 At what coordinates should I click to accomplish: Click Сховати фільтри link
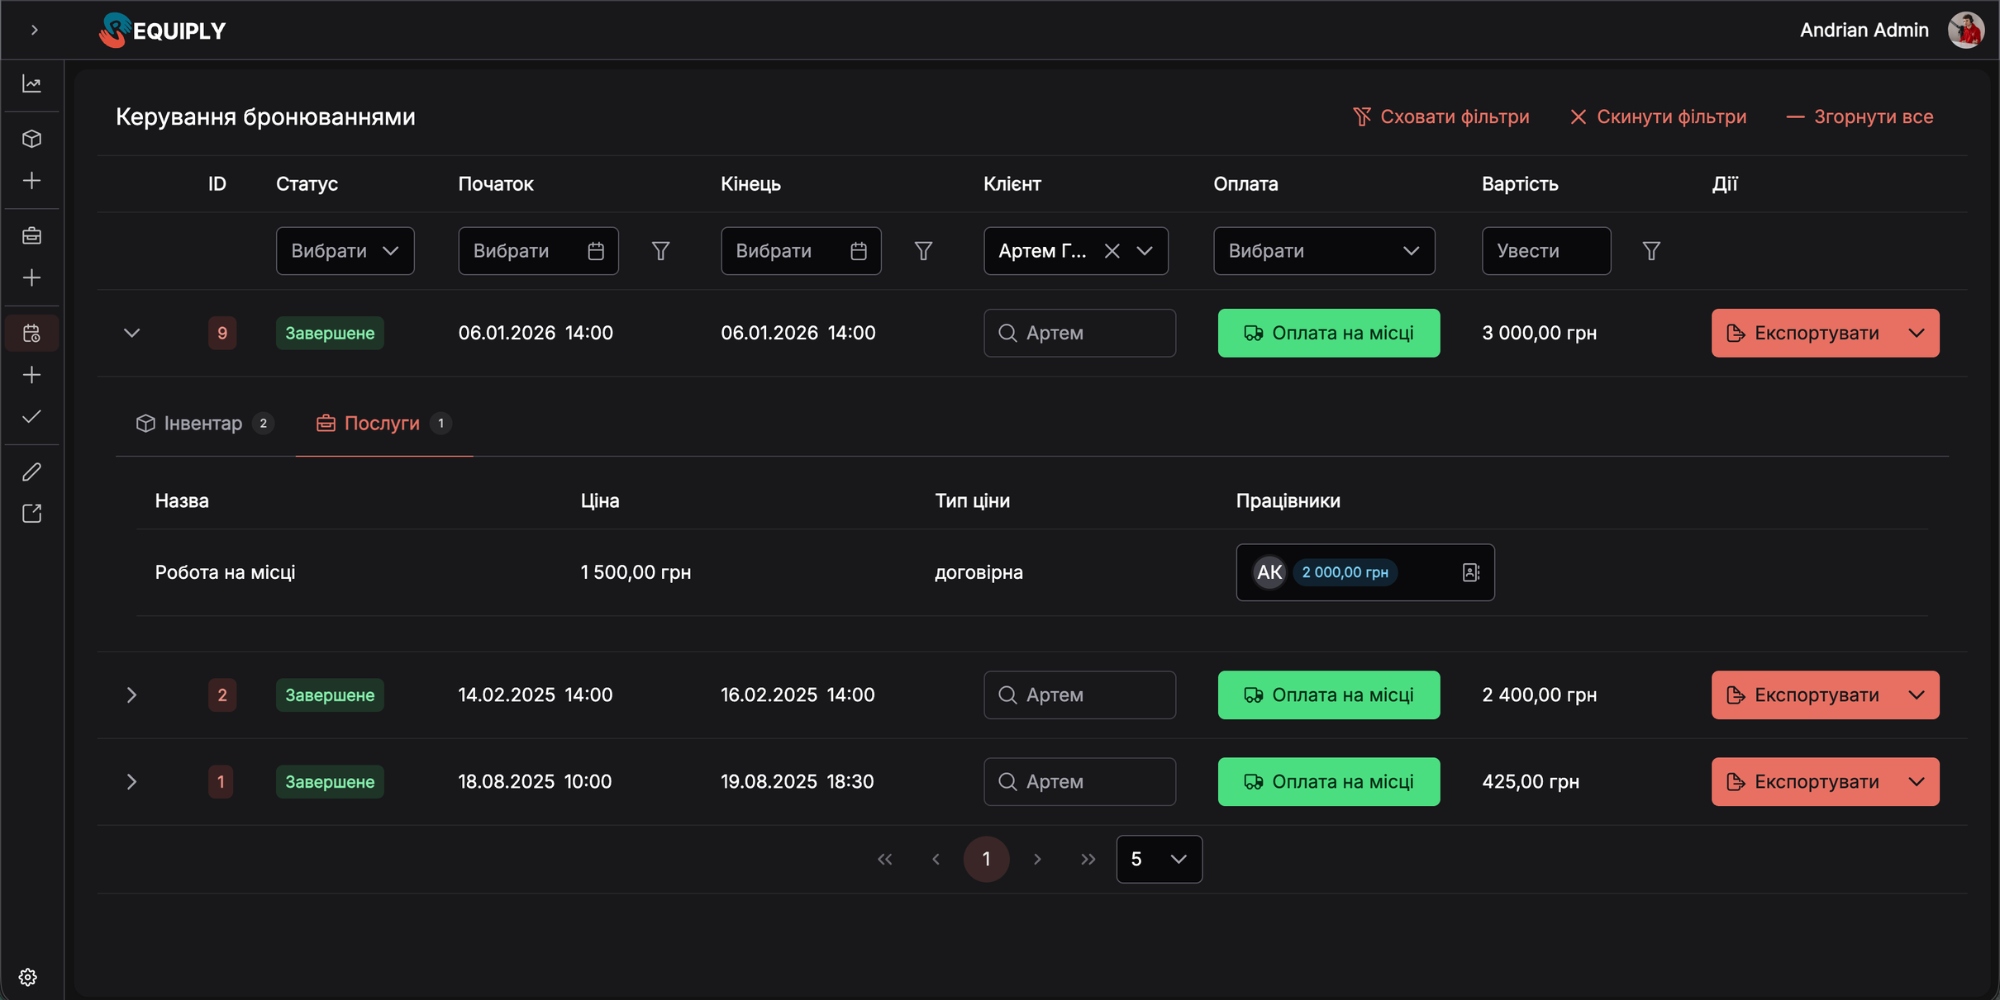click(x=1441, y=117)
